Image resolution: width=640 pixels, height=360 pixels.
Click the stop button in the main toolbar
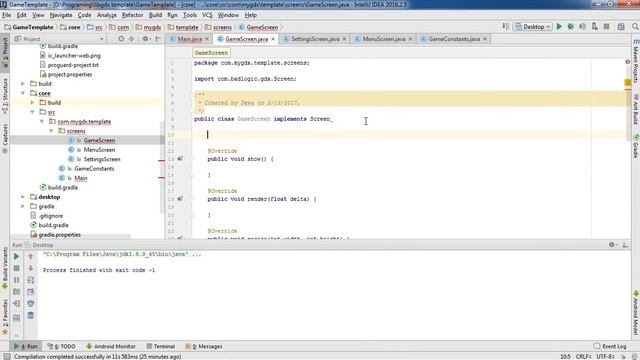[x=607, y=27]
